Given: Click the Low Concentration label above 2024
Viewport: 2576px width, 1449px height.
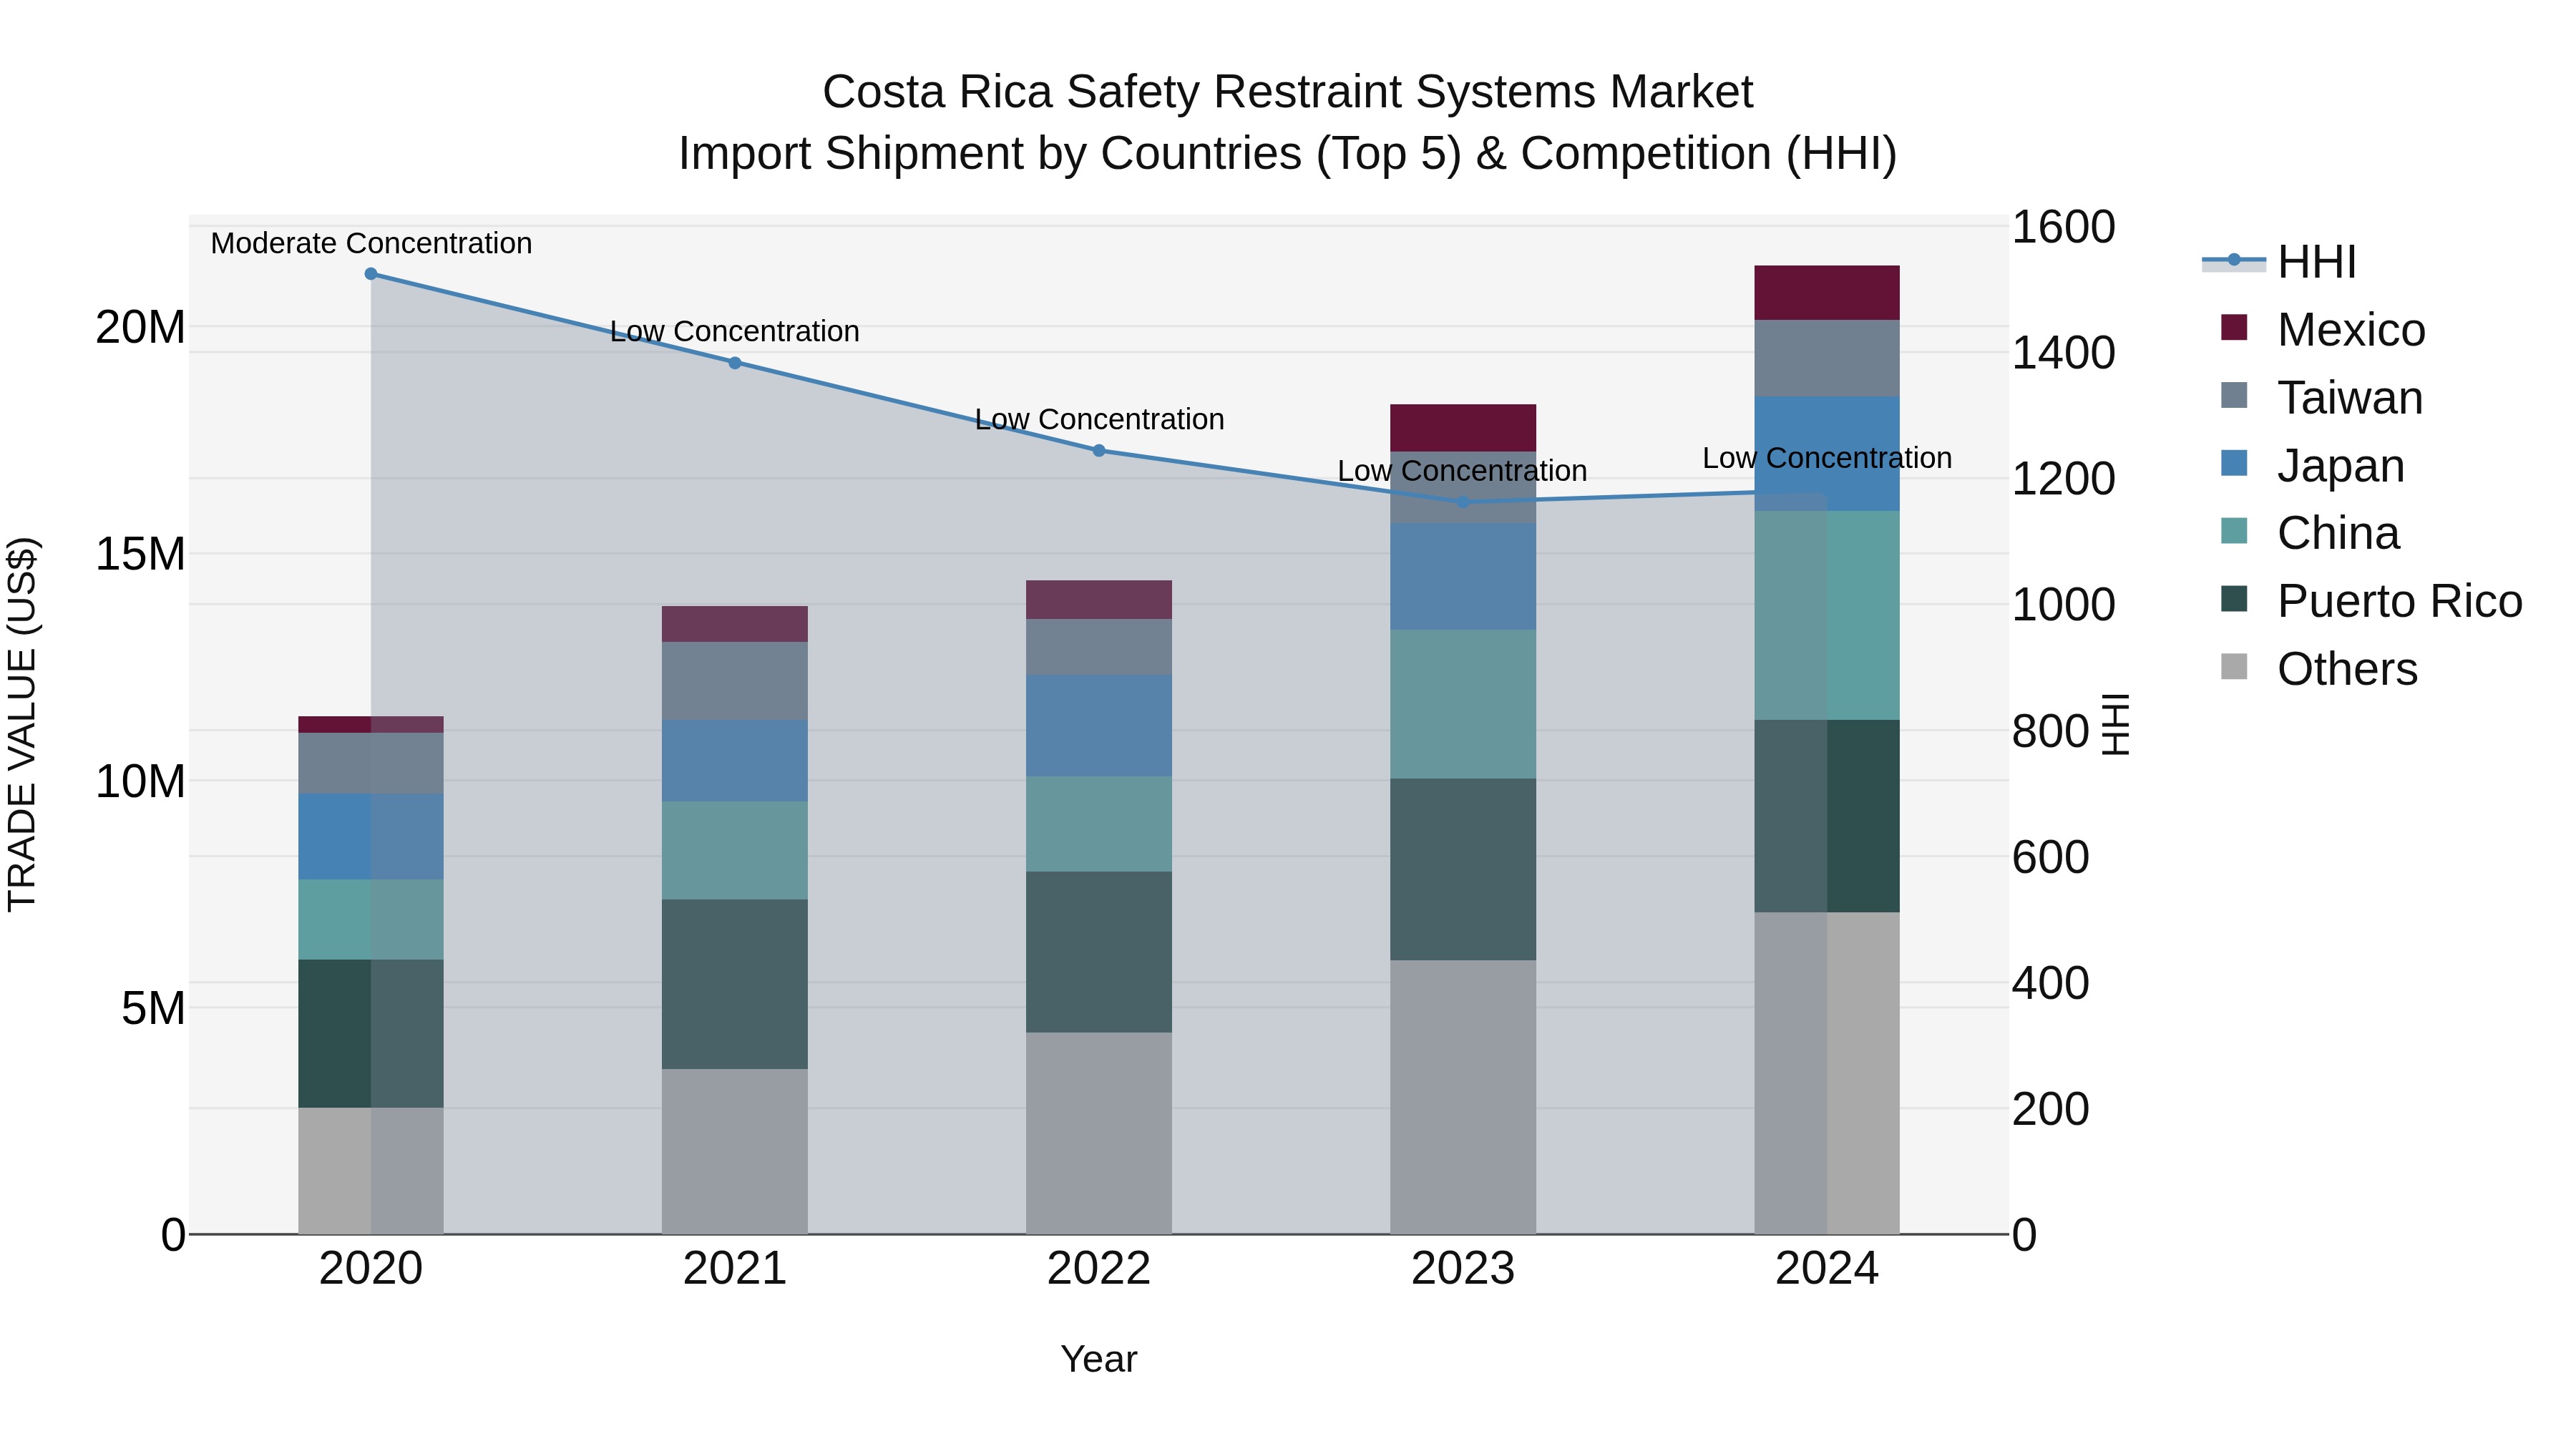Looking at the screenshot, I should pyautogui.click(x=1827, y=458).
